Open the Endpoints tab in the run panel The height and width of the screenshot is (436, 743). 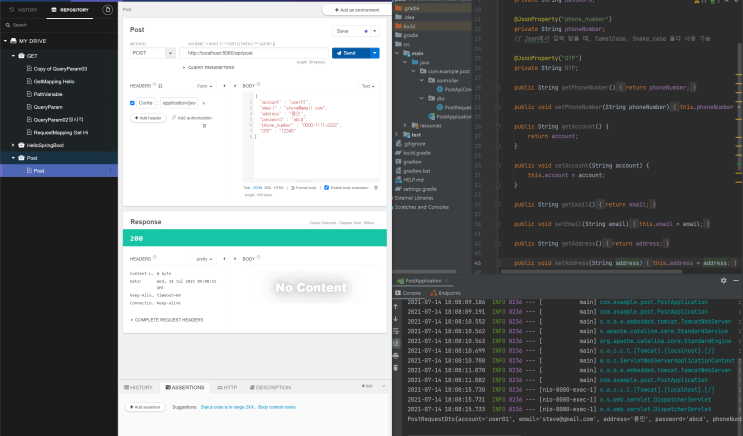pos(445,293)
